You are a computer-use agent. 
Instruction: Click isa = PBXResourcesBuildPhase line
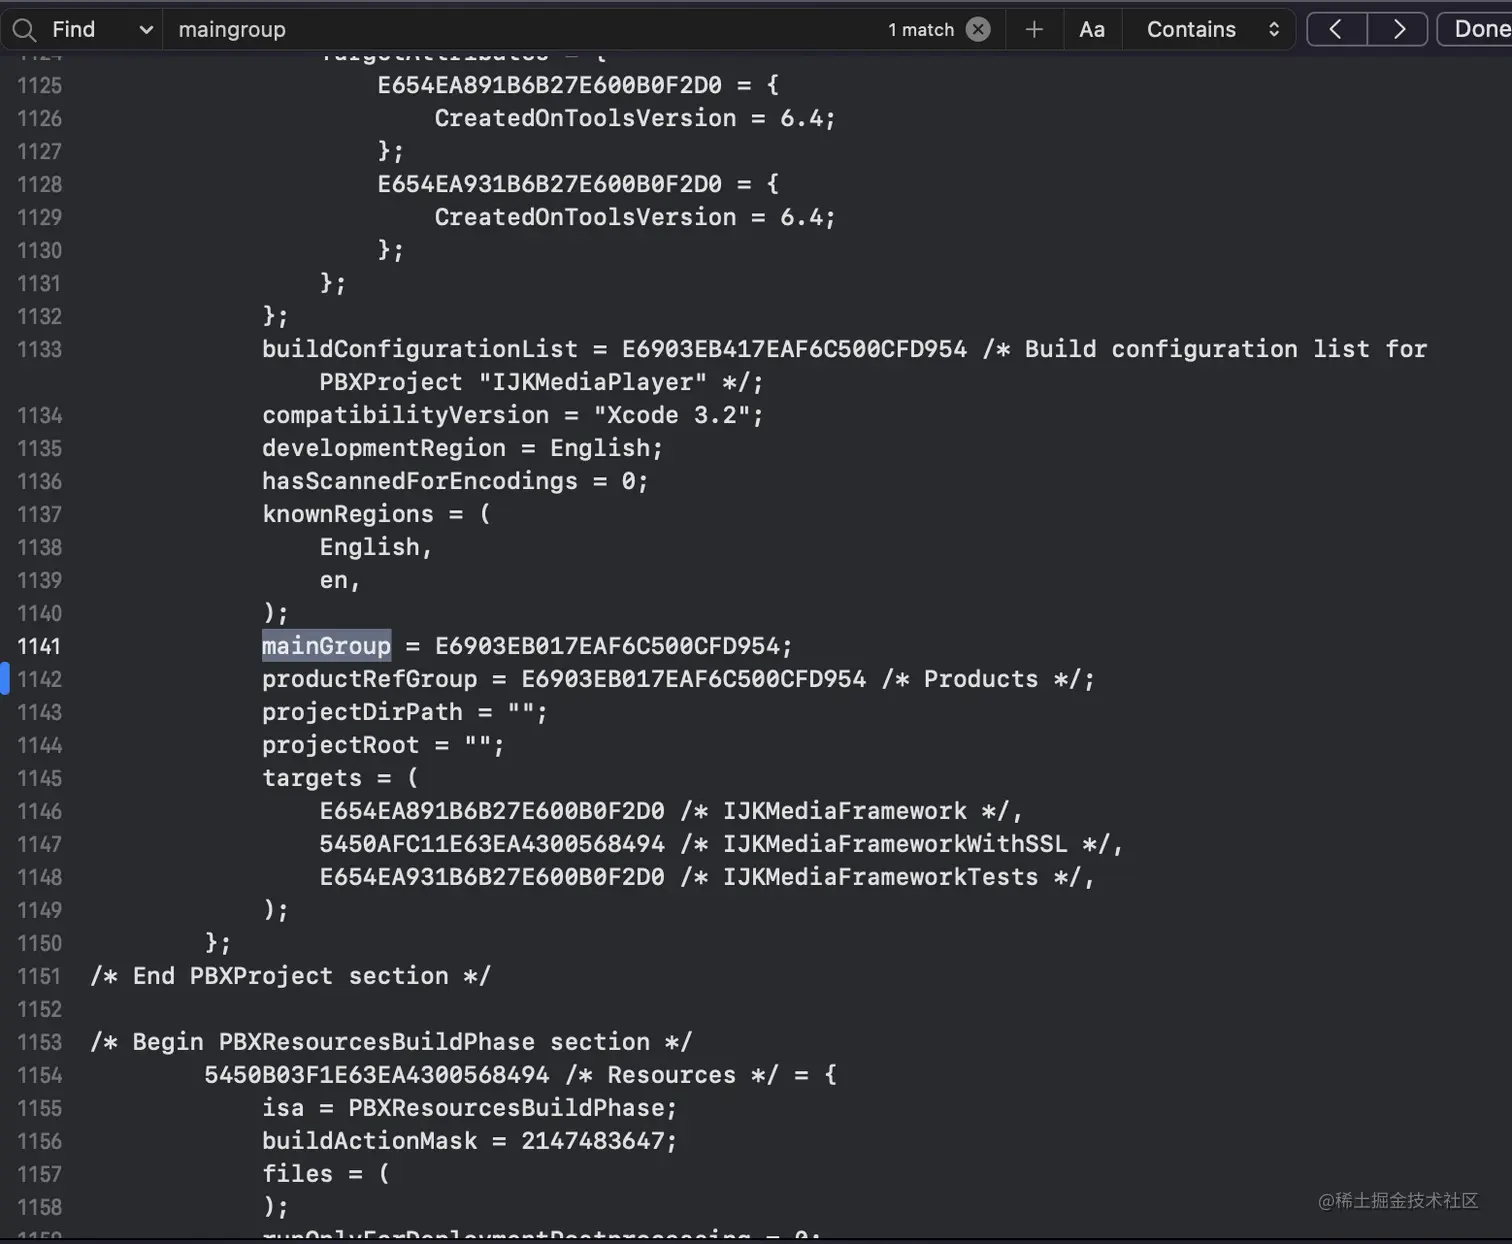469,1108
